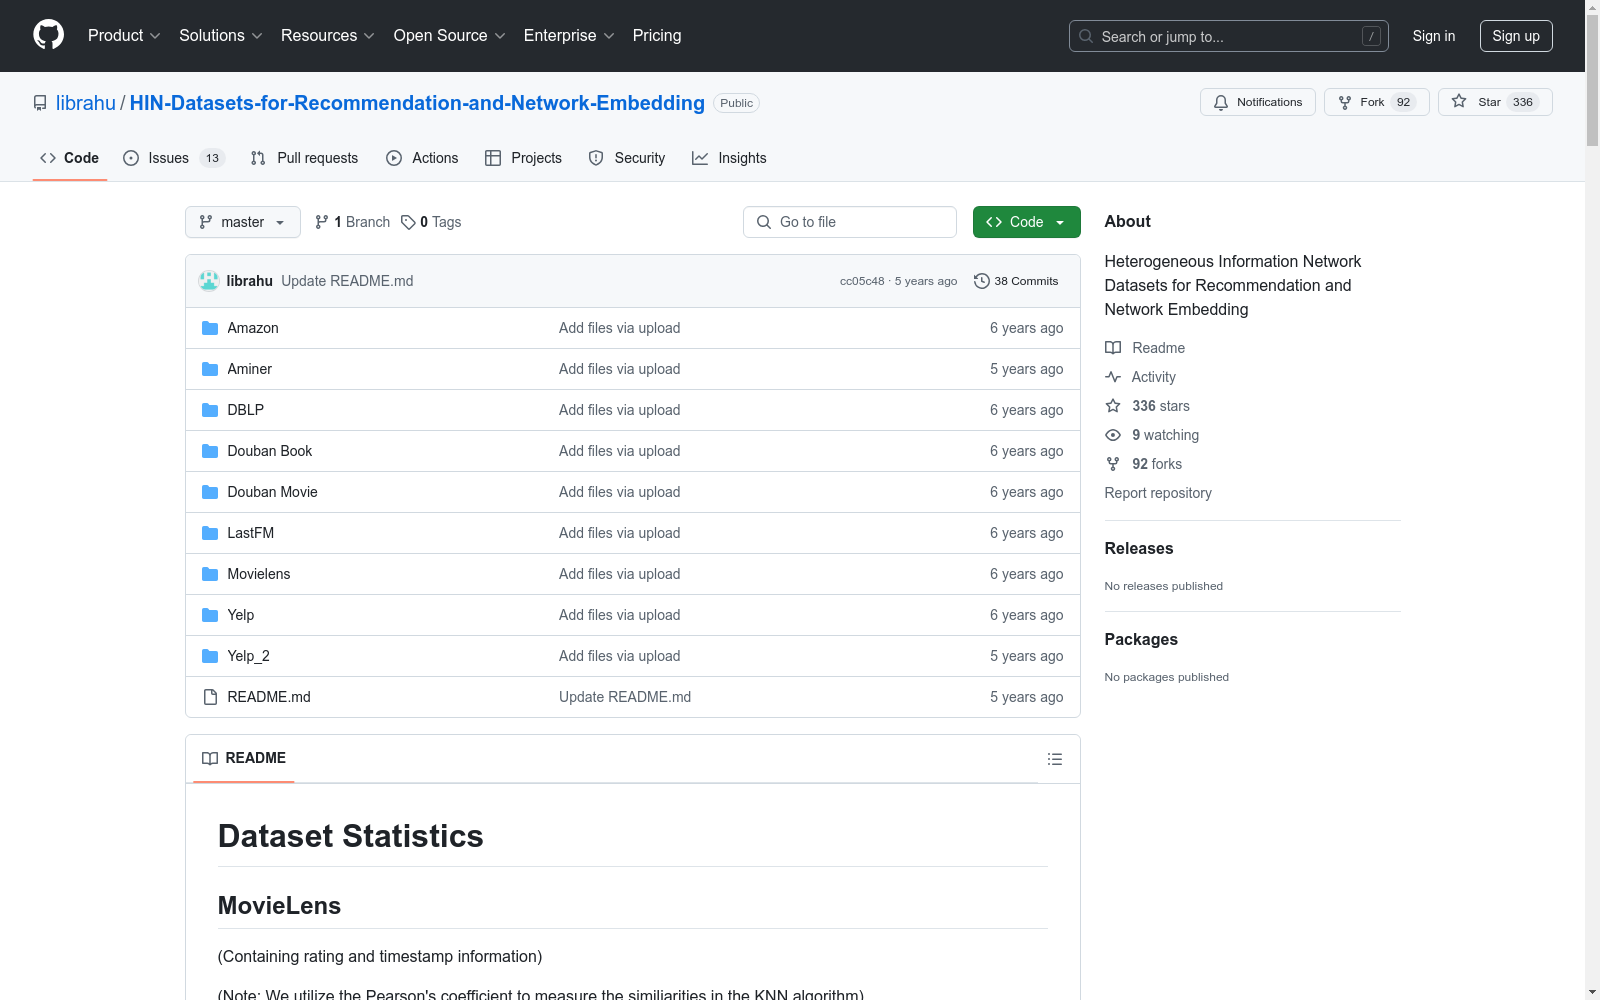Expand the Open Source menu
The image size is (1600, 1000).
(x=450, y=35)
